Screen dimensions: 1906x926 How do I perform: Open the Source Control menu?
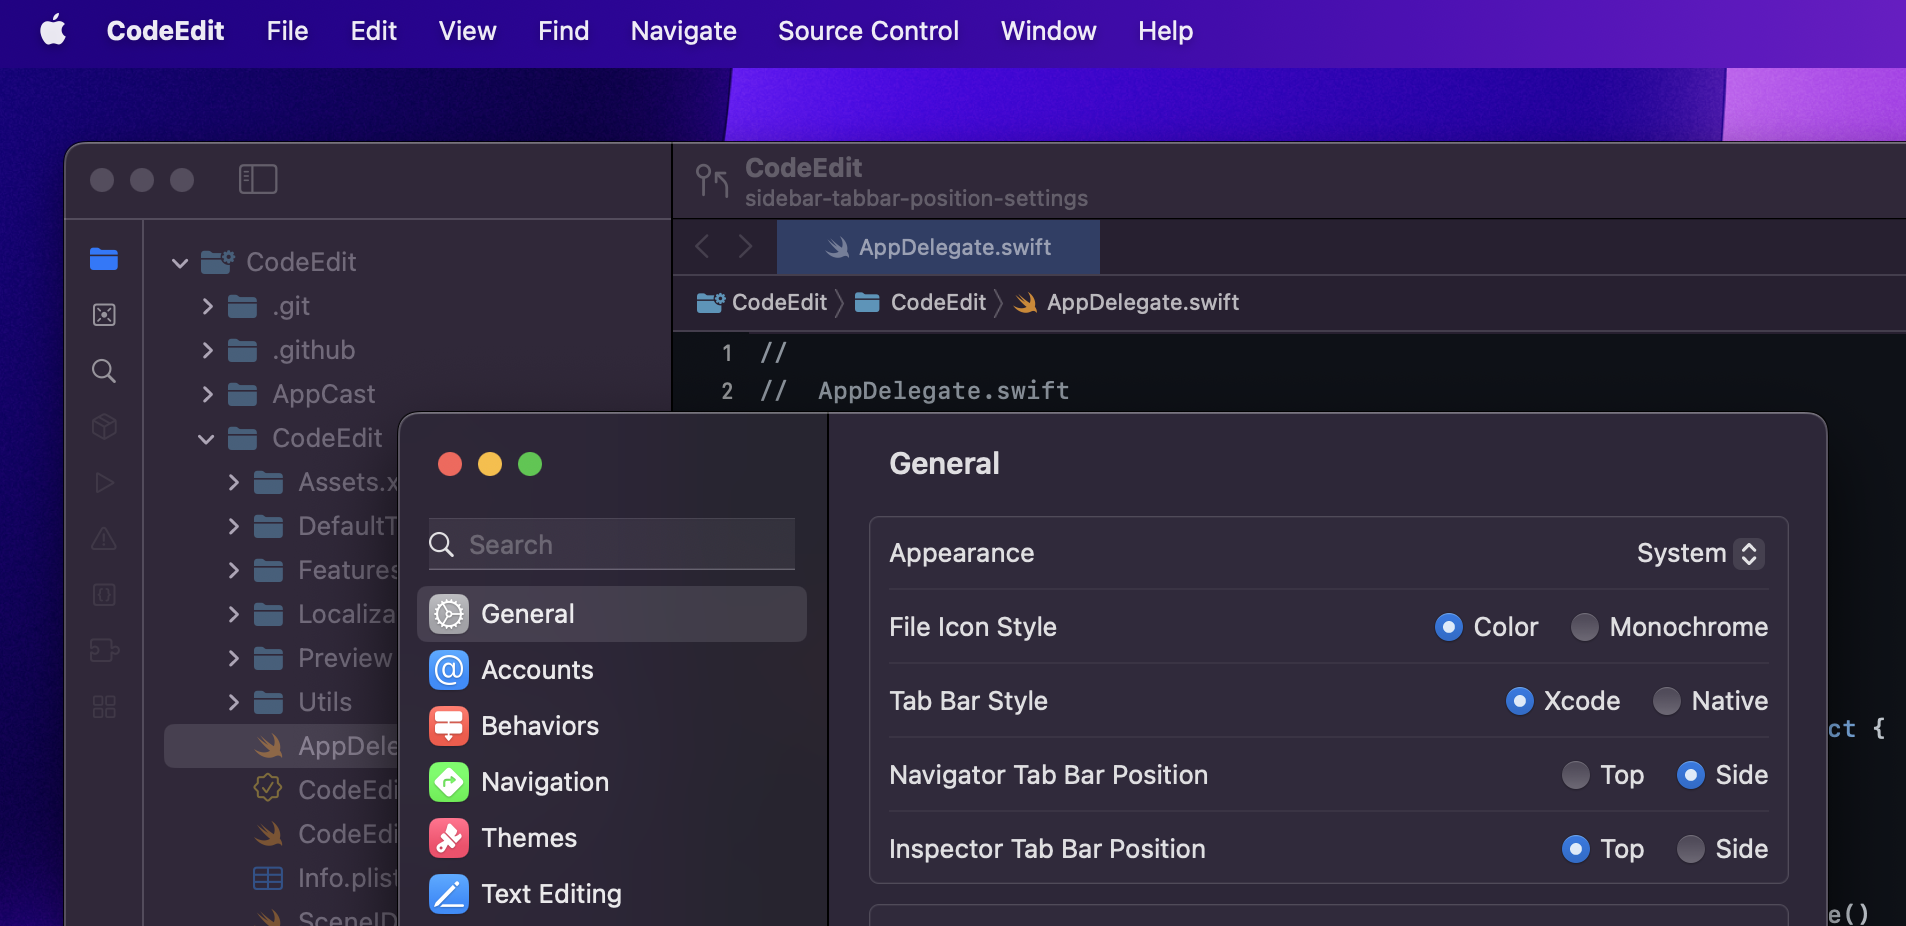(x=868, y=31)
